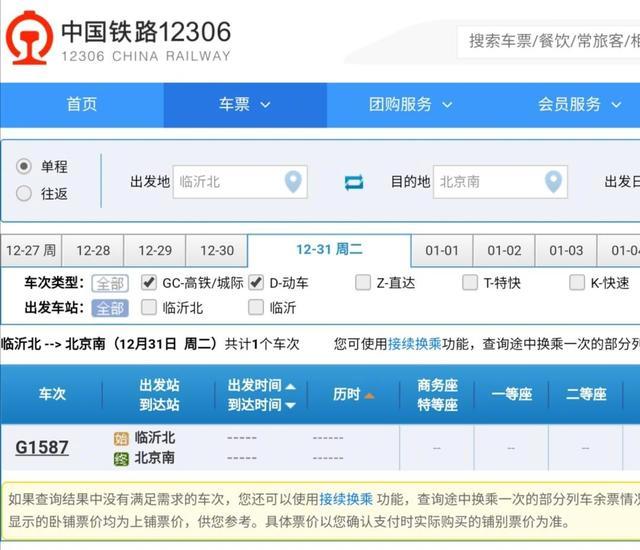
Task: Switch to the 12-28 date tab
Action: click(x=93, y=251)
